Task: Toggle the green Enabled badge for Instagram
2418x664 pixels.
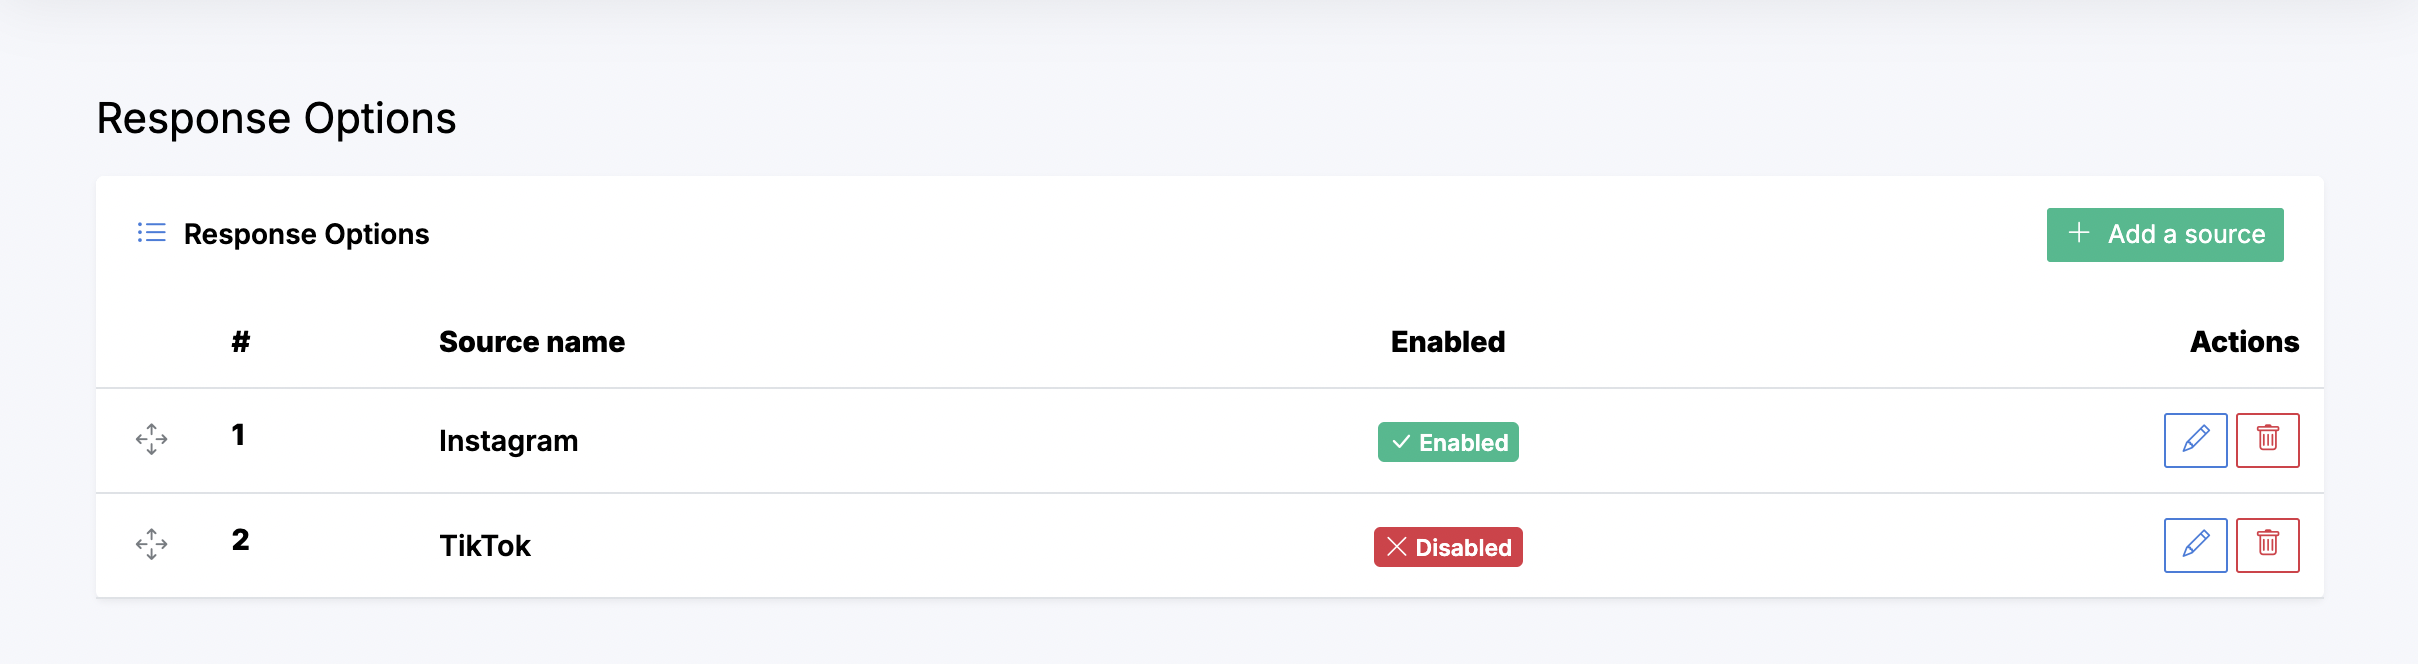Action: pyautogui.click(x=1448, y=442)
